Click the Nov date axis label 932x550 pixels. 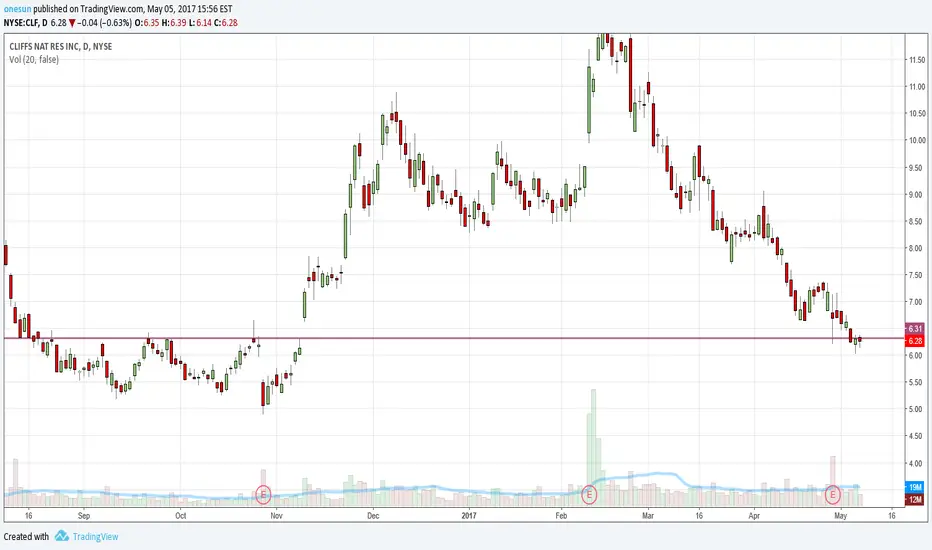276,516
